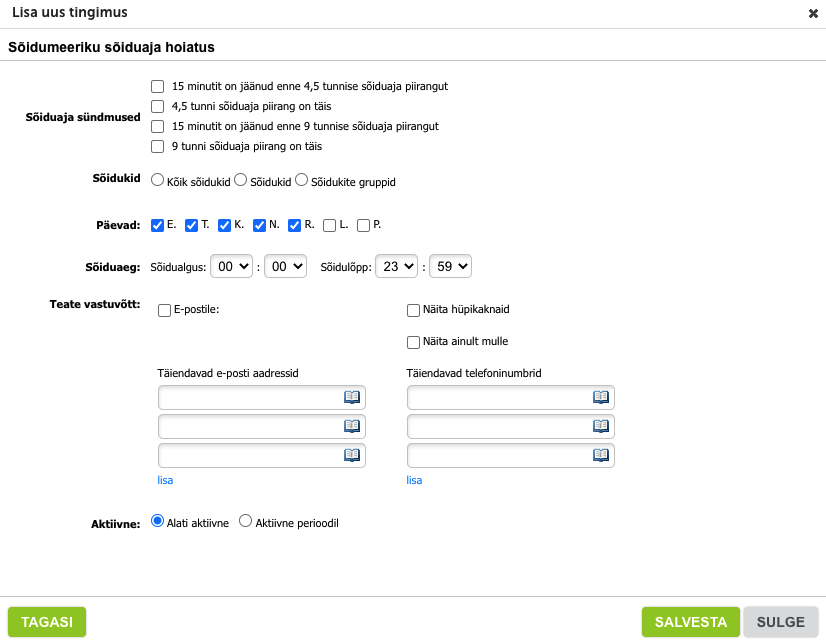This screenshot has height=644, width=826.
Task: Enable 4,5 tunni sõiduaja piirang on täis
Action: 157,106
